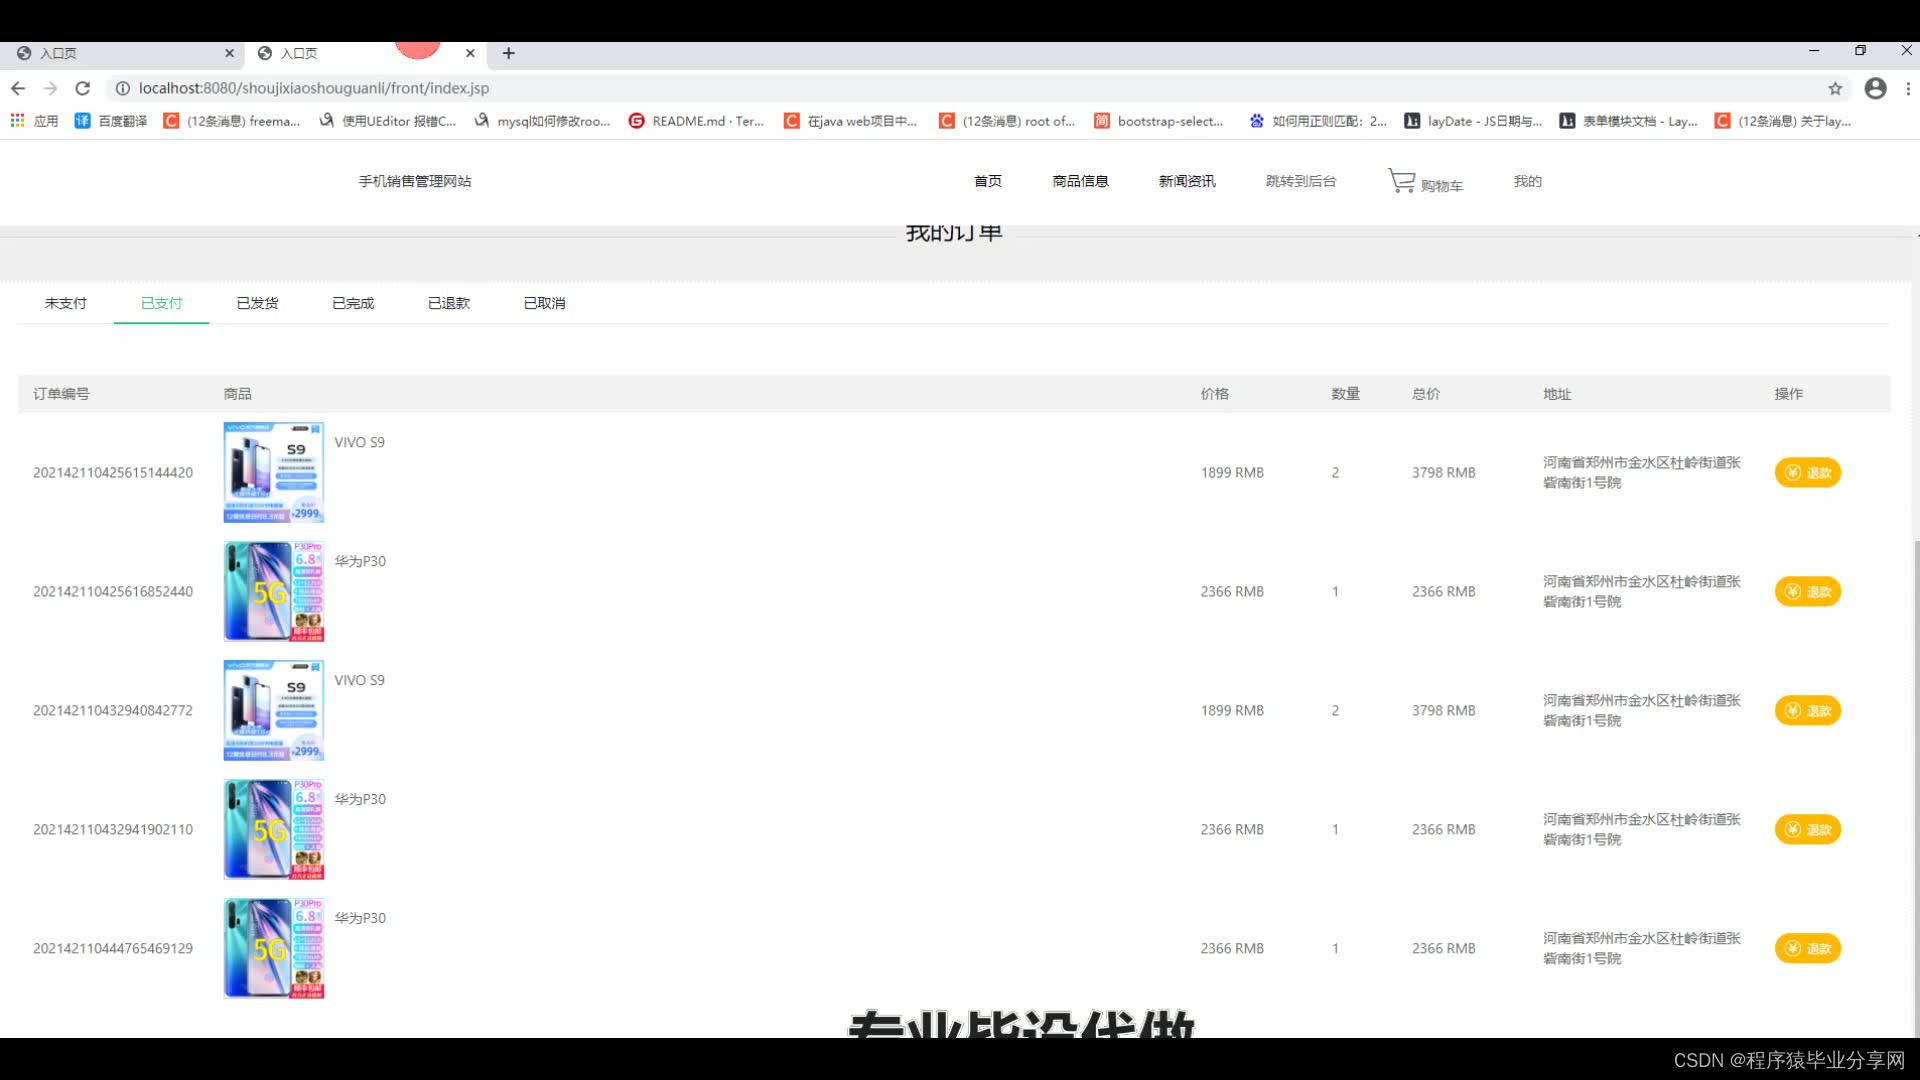Click the site information icon in address bar
The image size is (1920, 1080).
pyautogui.click(x=122, y=88)
